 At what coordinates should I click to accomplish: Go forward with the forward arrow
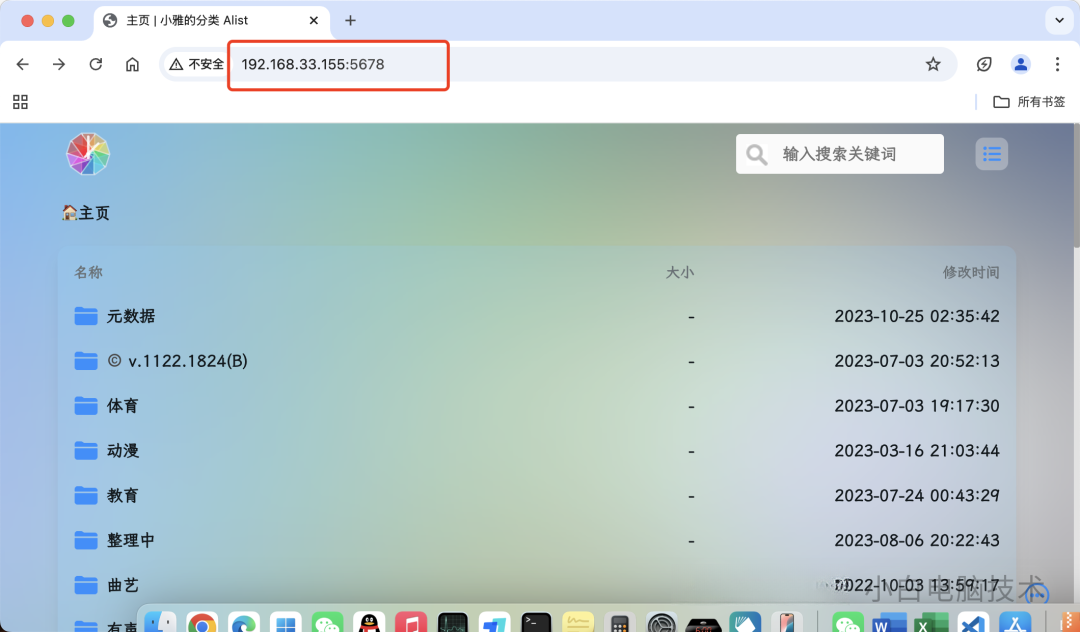pos(59,64)
